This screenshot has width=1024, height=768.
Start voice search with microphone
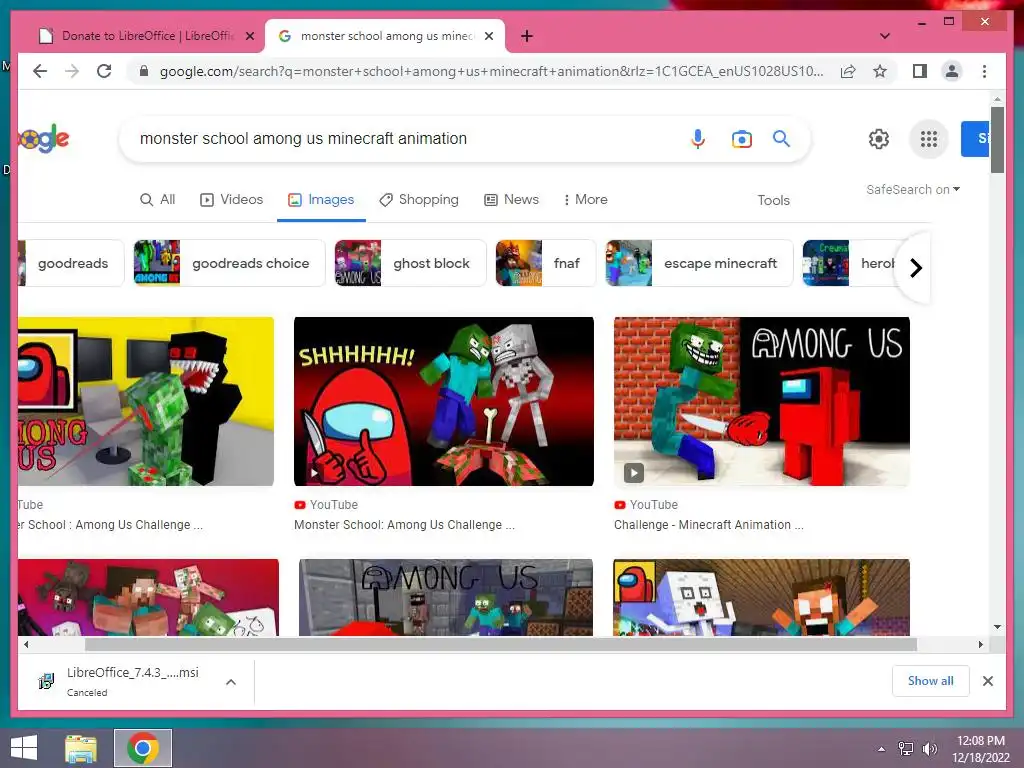pyautogui.click(x=697, y=138)
